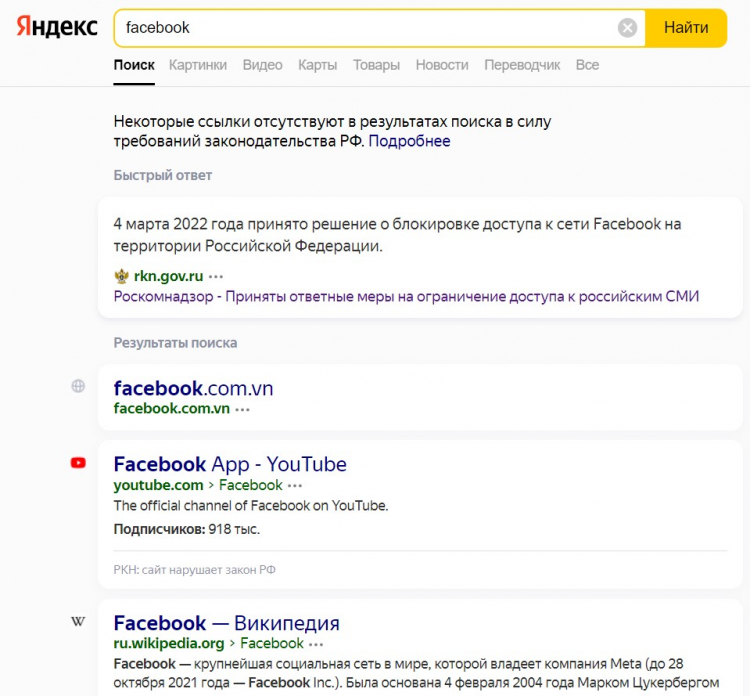Open the Товары tab
Screen dimensions: 750x696
pos(376,65)
